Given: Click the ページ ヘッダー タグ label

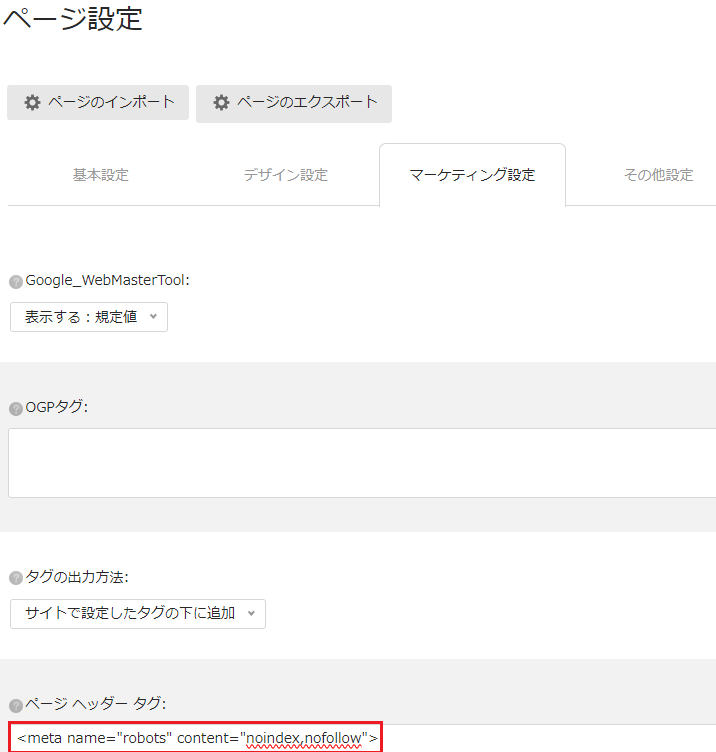Looking at the screenshot, I should point(95,704).
